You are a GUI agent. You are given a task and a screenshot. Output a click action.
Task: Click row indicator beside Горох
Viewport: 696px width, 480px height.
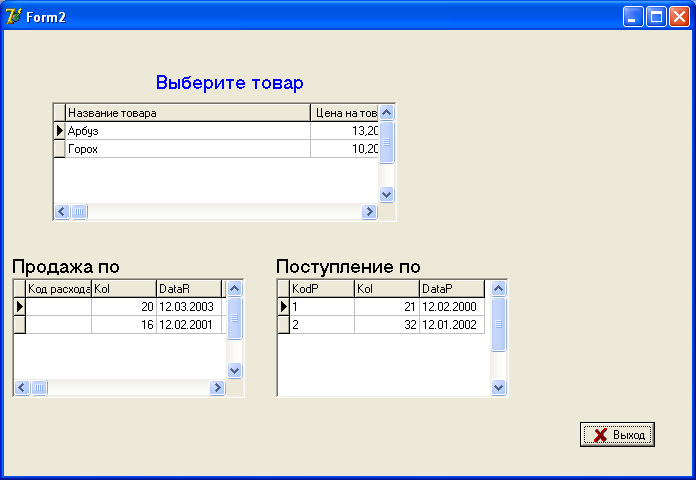tap(59, 149)
